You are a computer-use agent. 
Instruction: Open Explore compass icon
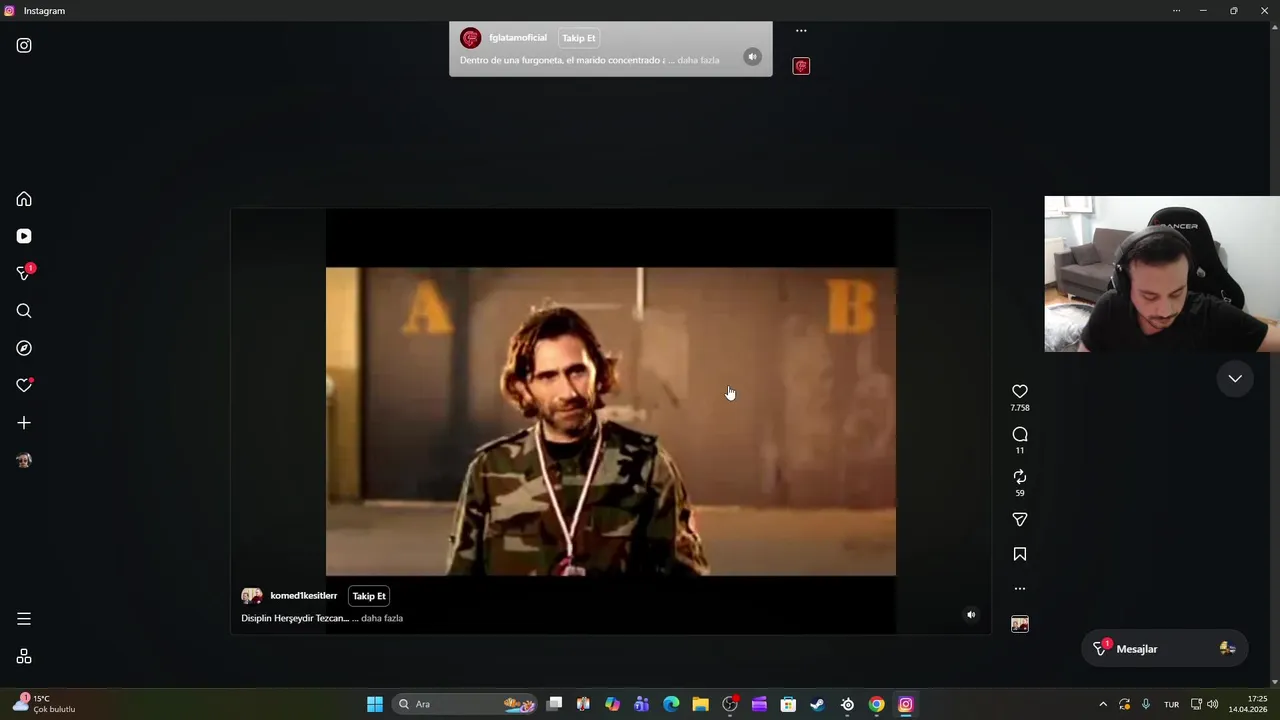point(24,348)
